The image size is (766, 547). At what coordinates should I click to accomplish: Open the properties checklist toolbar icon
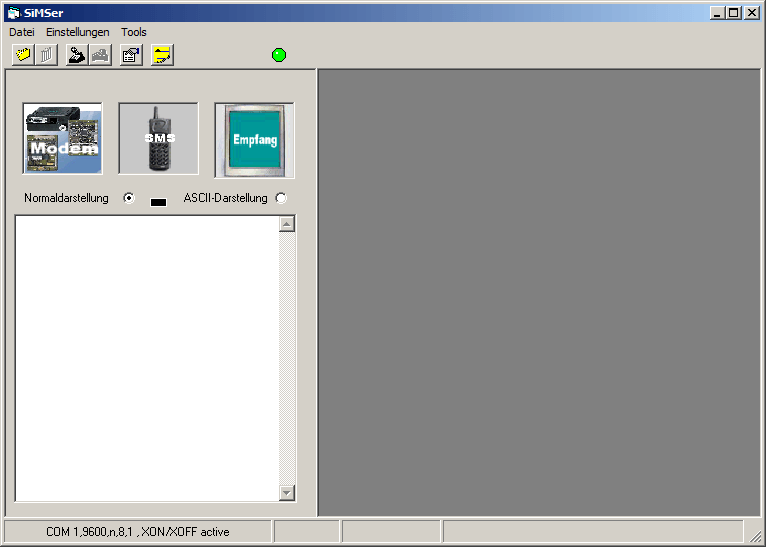[131, 55]
